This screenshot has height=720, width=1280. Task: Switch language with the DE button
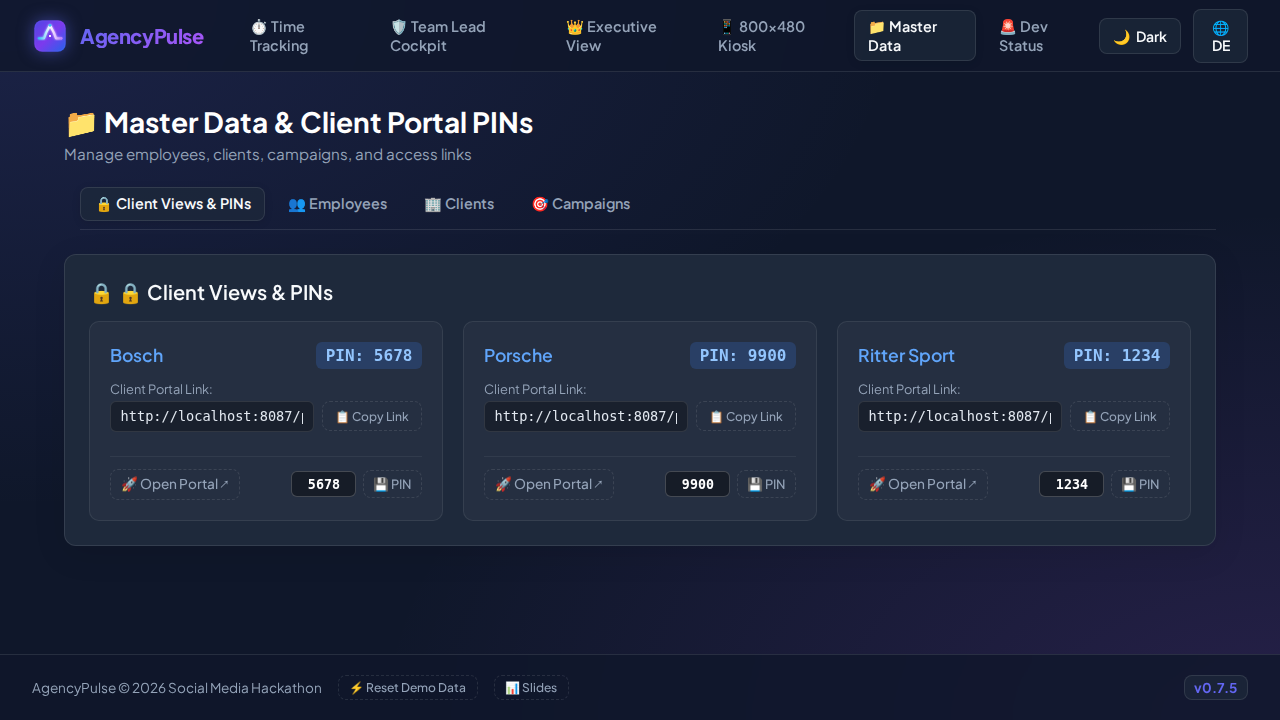coord(1220,36)
